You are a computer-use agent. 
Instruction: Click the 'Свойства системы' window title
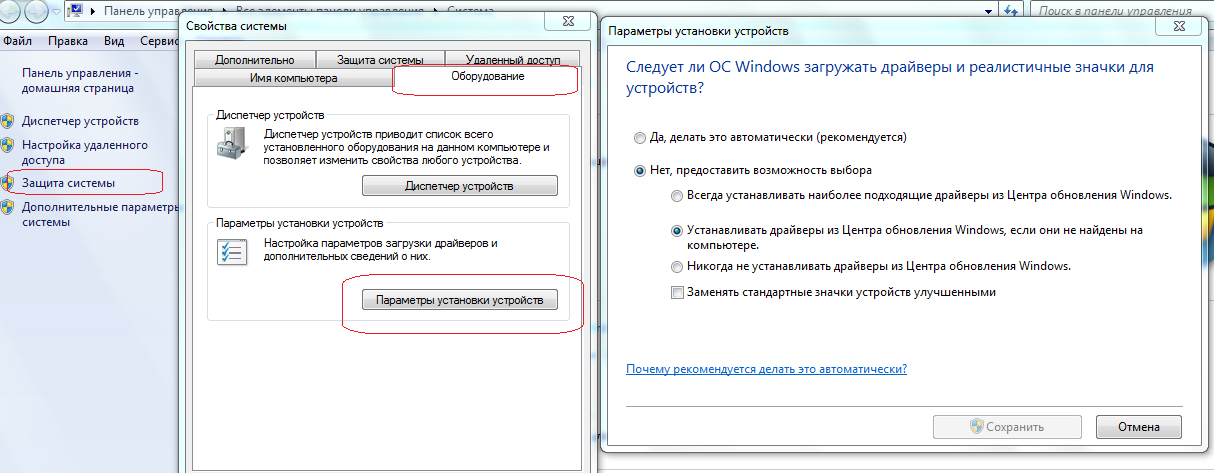pos(237,24)
